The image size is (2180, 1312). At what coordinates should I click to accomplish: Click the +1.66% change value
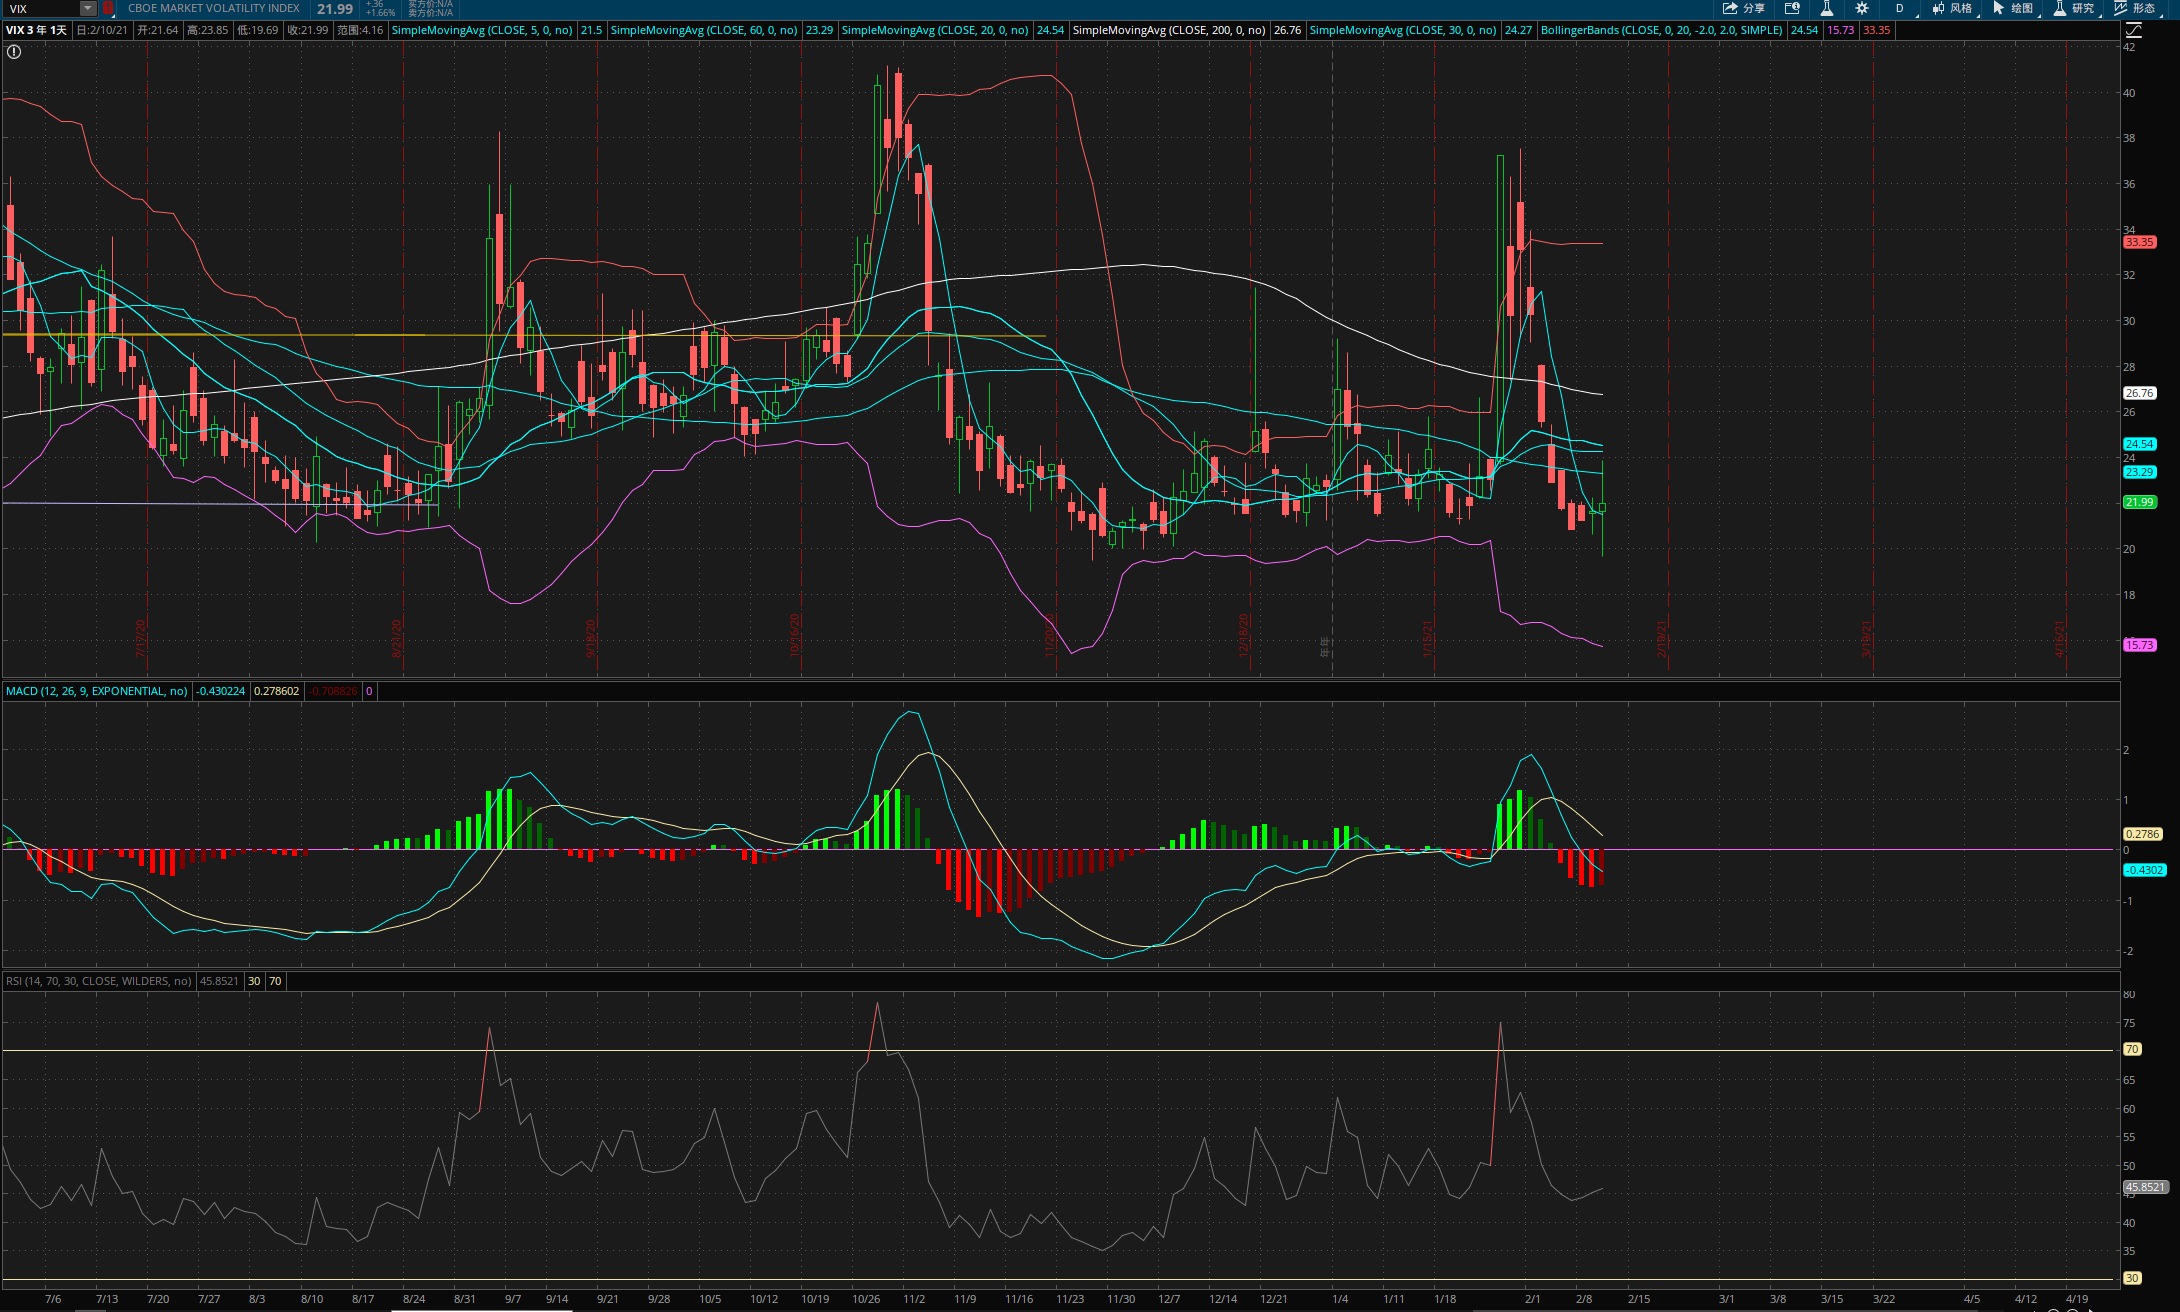pyautogui.click(x=380, y=13)
